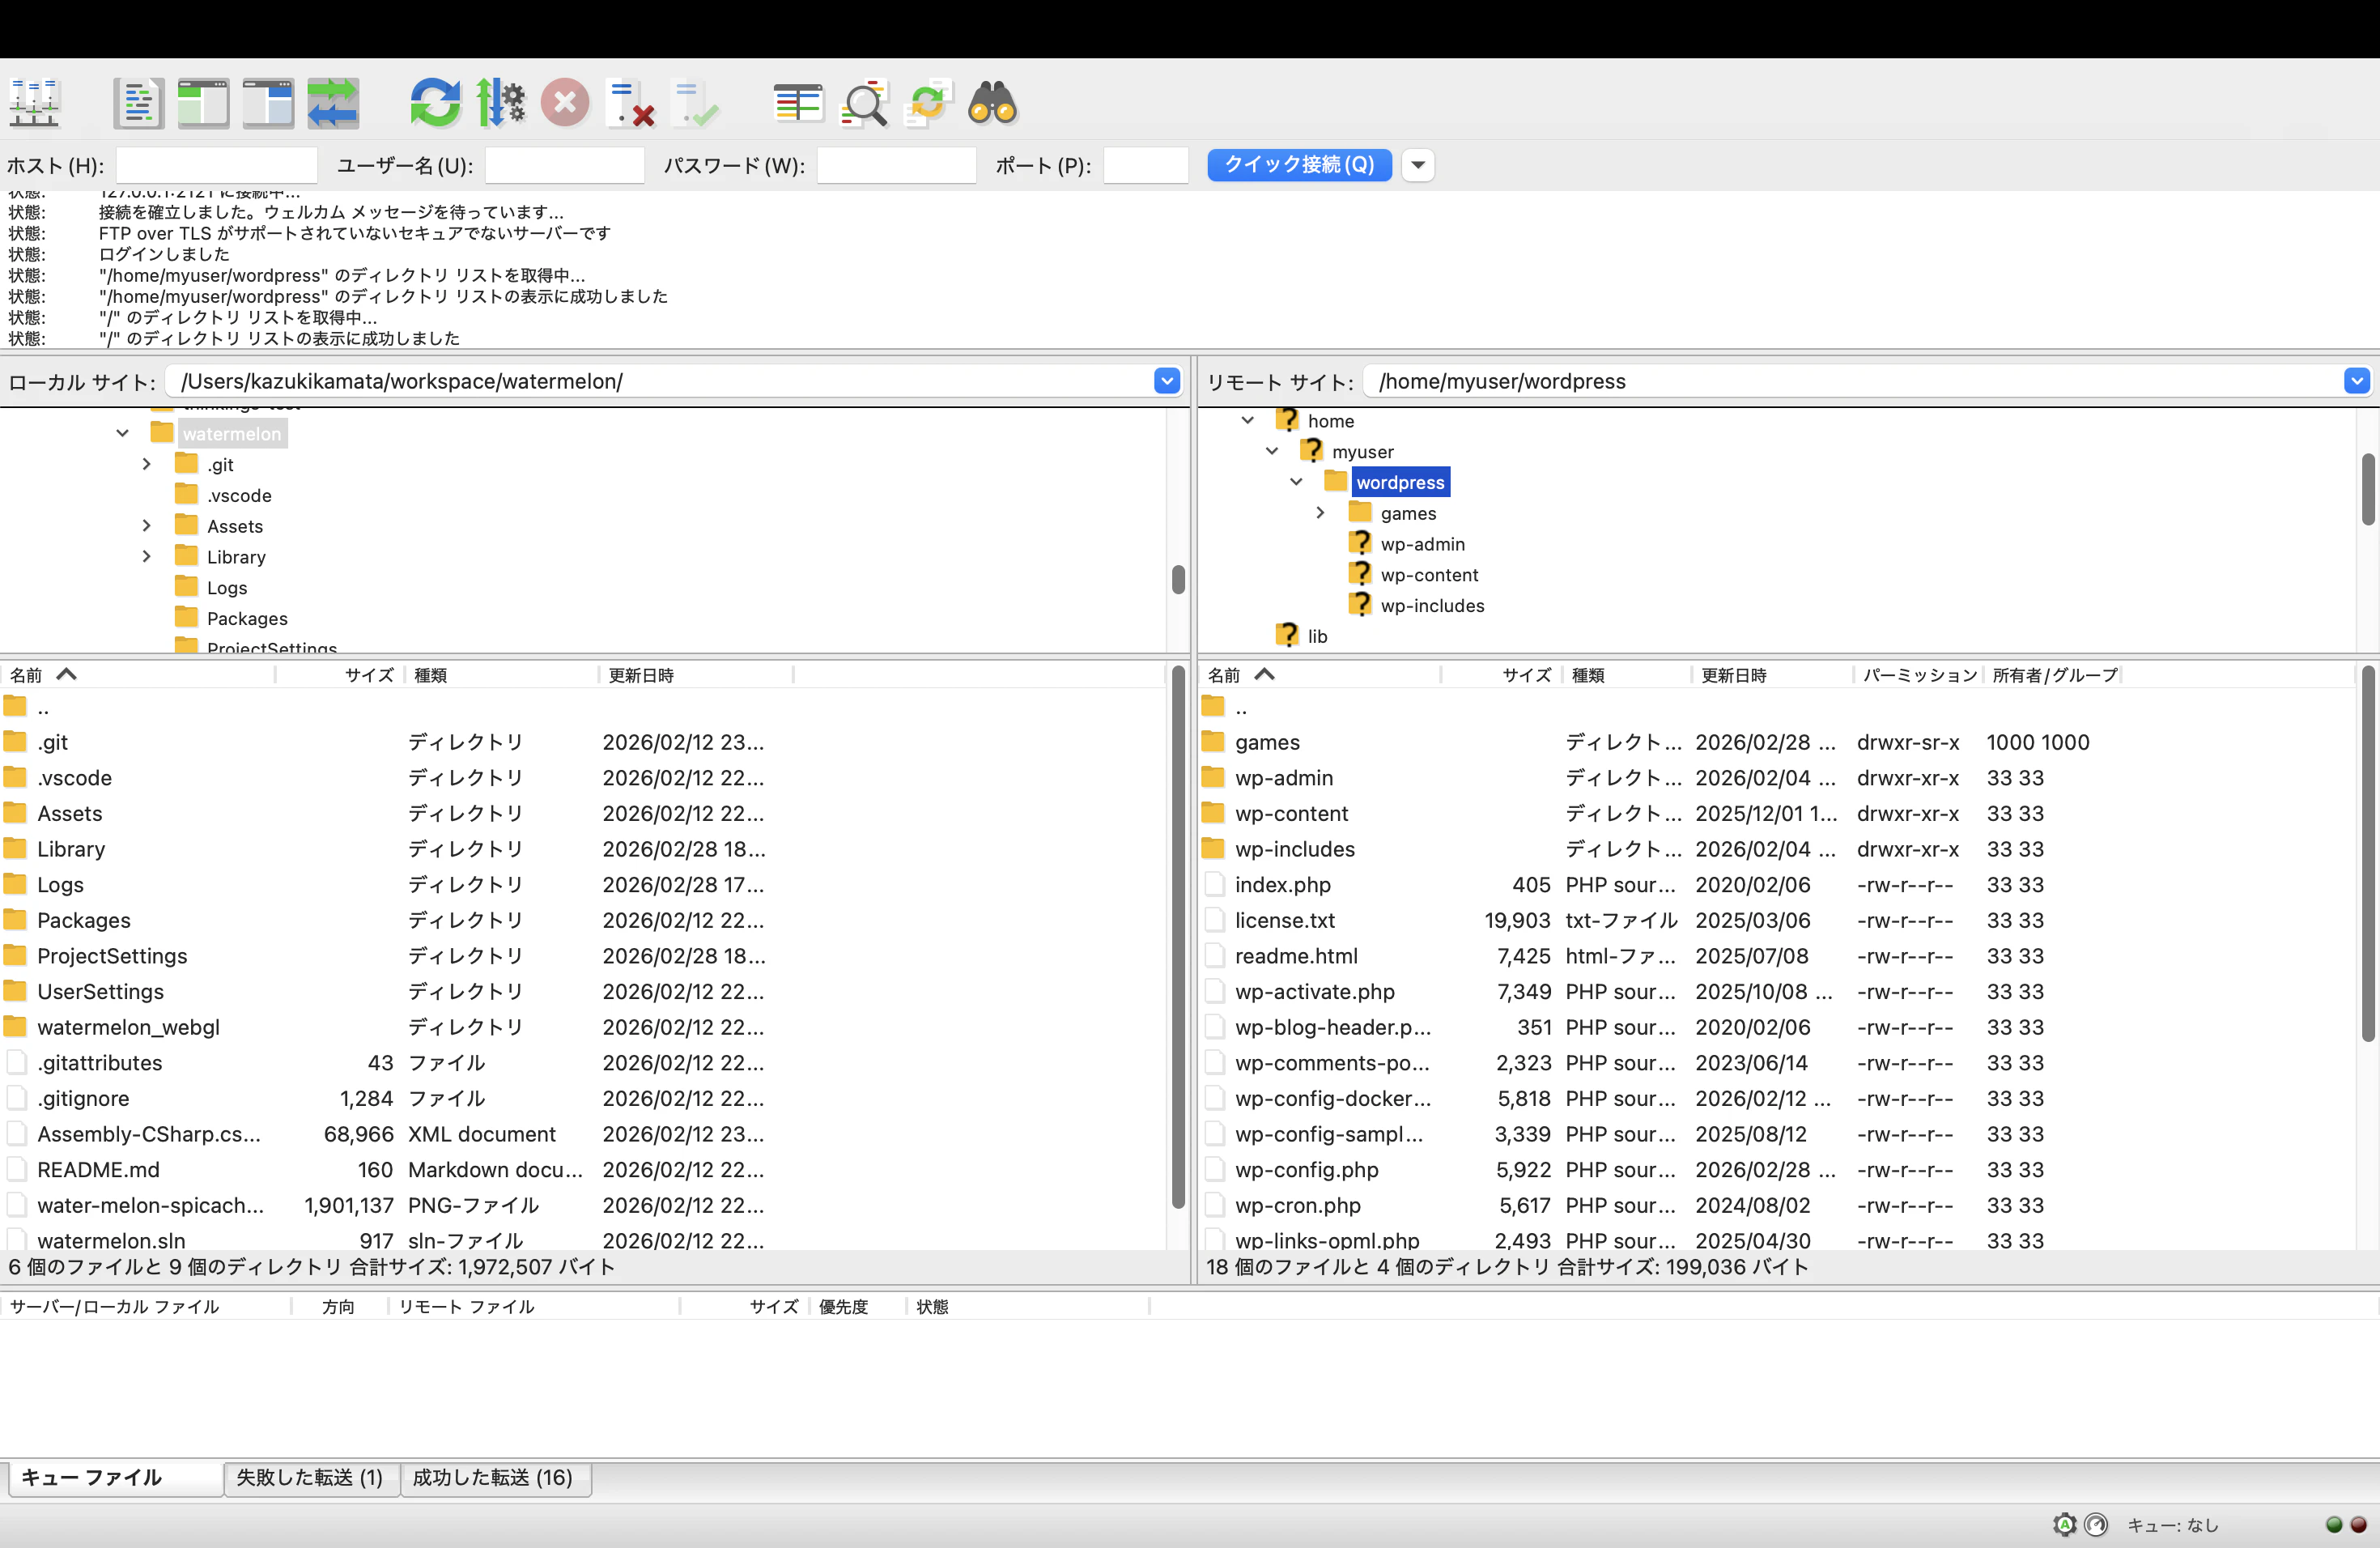Expand the Assets folder in local tree

pyautogui.click(x=147, y=525)
